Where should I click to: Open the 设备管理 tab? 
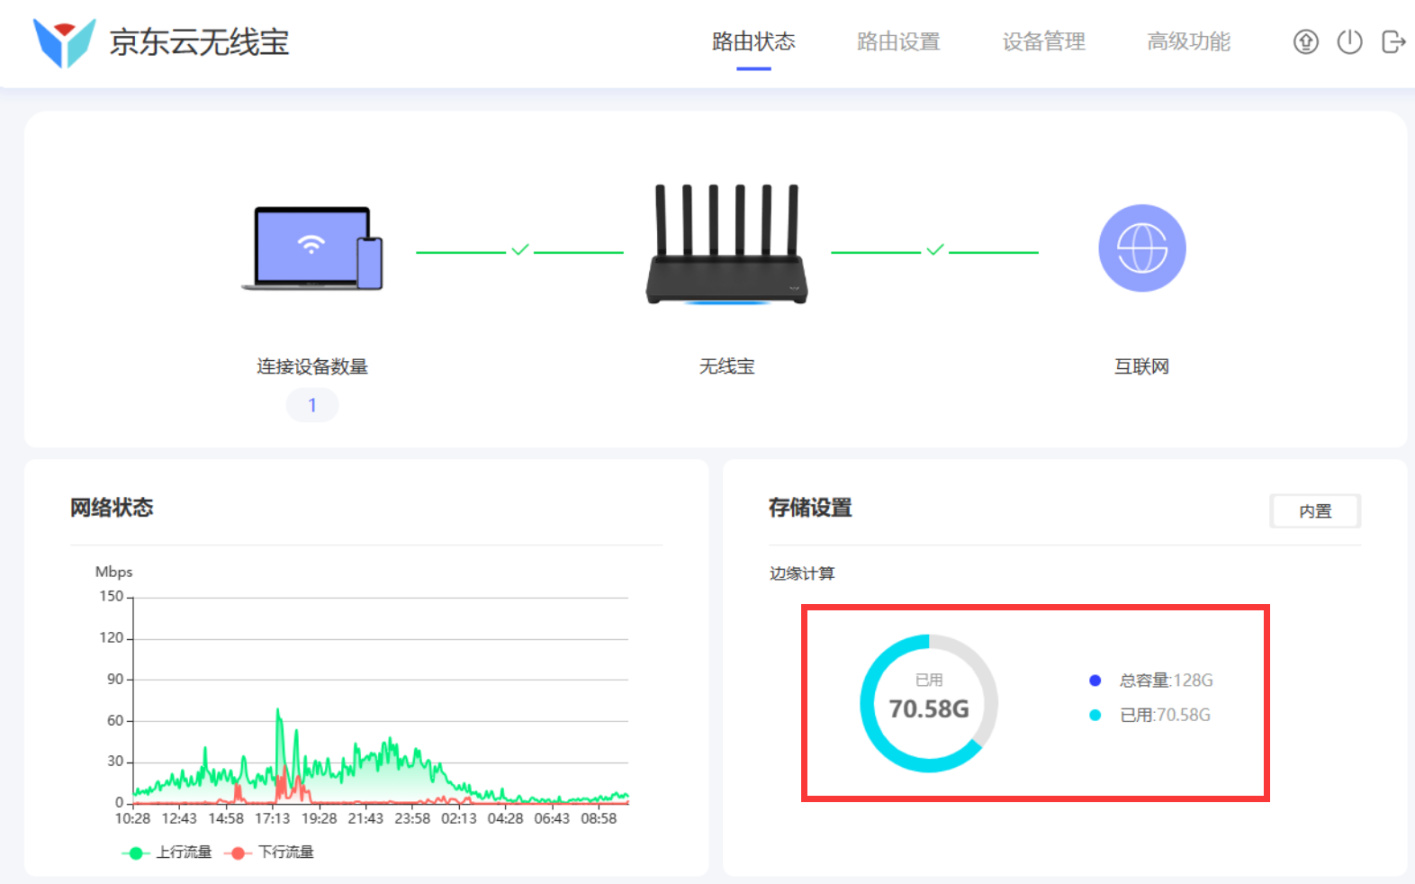pos(1044,42)
